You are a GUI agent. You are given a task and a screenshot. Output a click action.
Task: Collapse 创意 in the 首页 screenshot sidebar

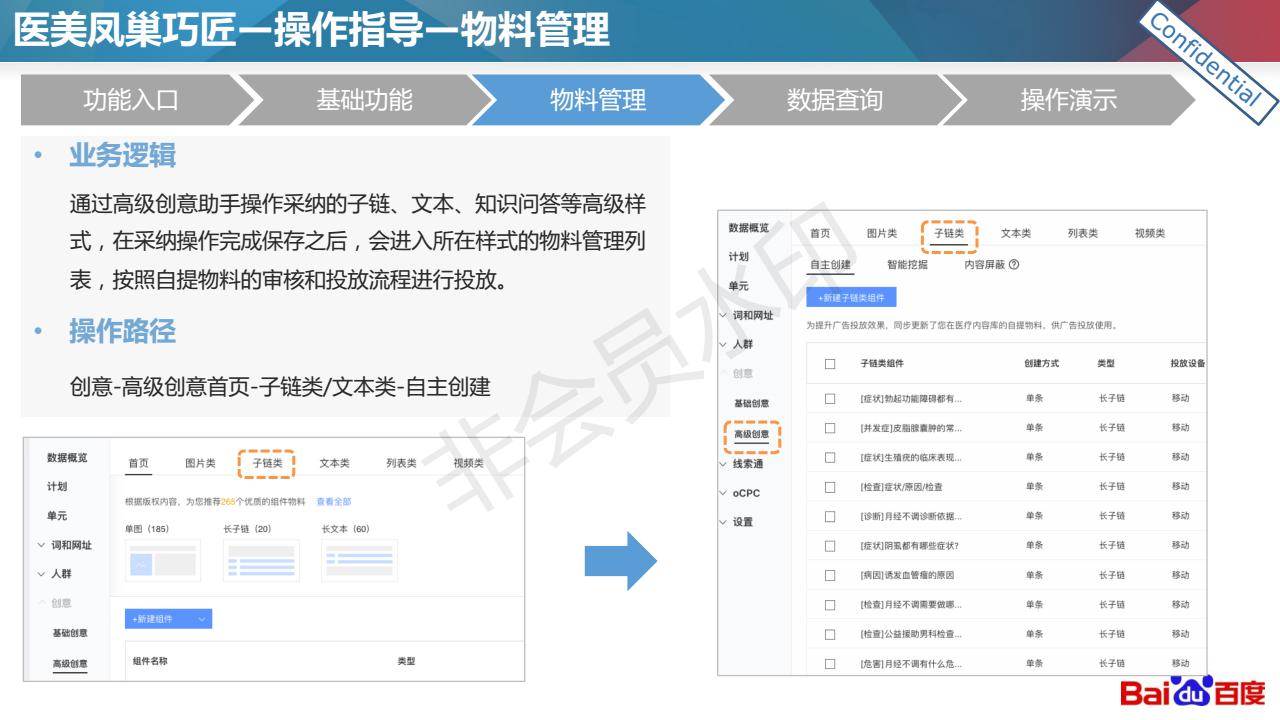pos(41,603)
